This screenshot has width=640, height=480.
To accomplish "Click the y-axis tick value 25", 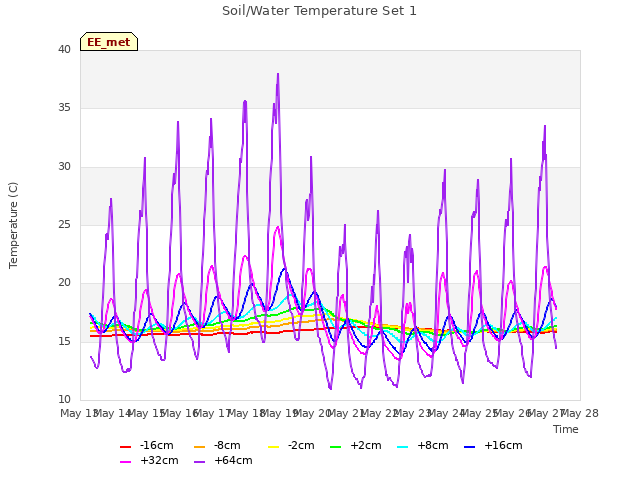I will 64,224.
